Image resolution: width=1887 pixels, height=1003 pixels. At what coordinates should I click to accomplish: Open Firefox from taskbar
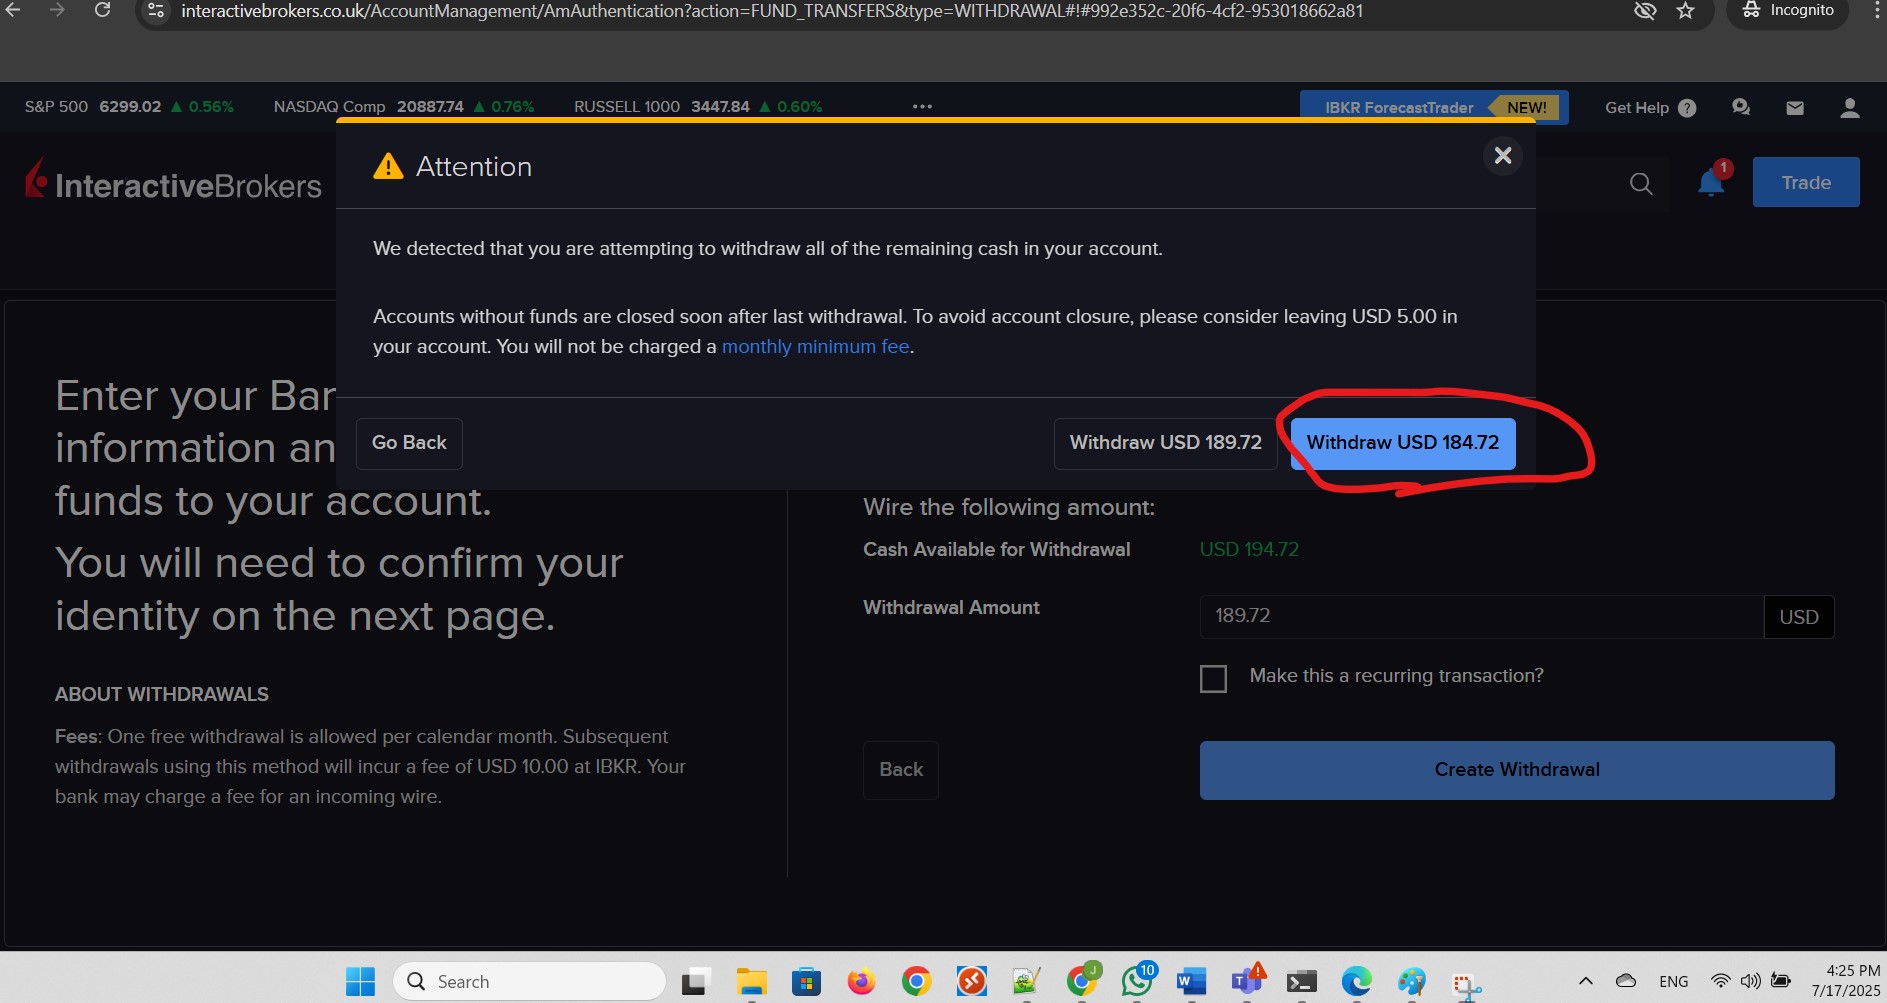(x=861, y=982)
